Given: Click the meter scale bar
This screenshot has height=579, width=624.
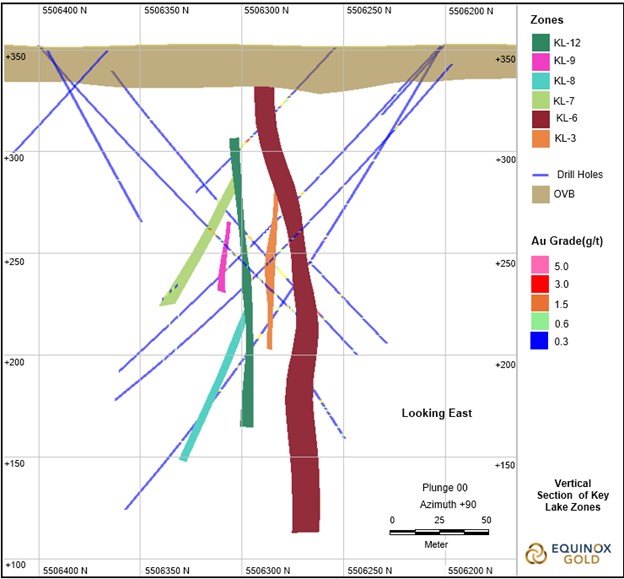Looking at the screenshot, I should pyautogui.click(x=438, y=532).
